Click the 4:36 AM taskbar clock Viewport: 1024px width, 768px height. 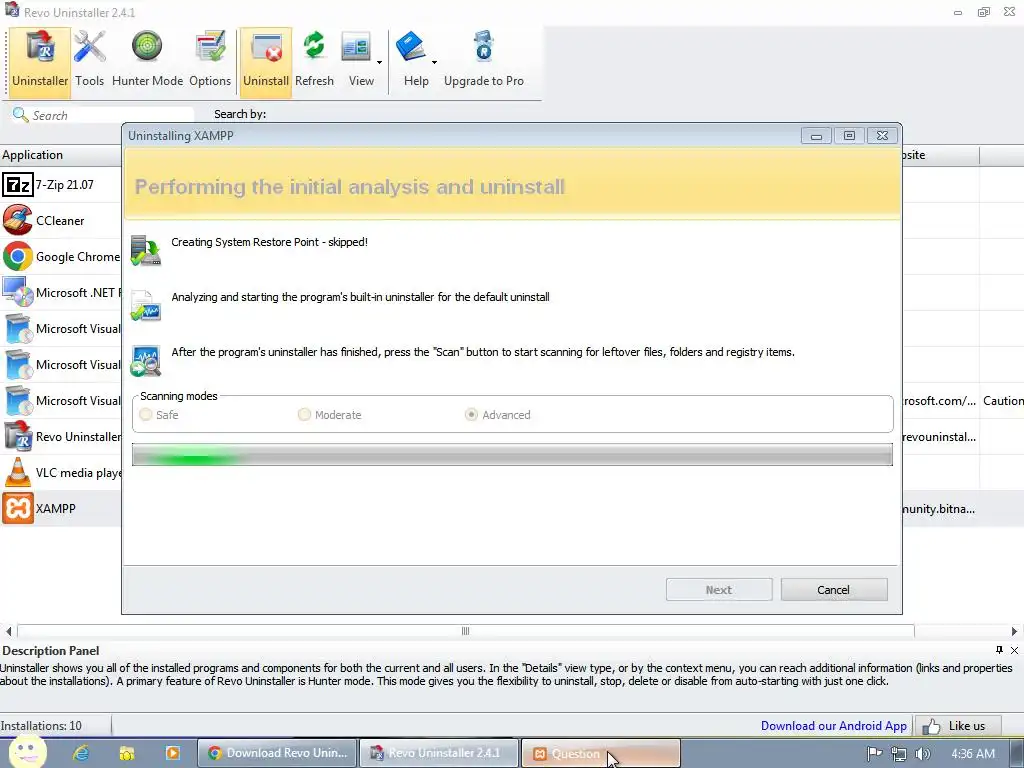(973, 754)
